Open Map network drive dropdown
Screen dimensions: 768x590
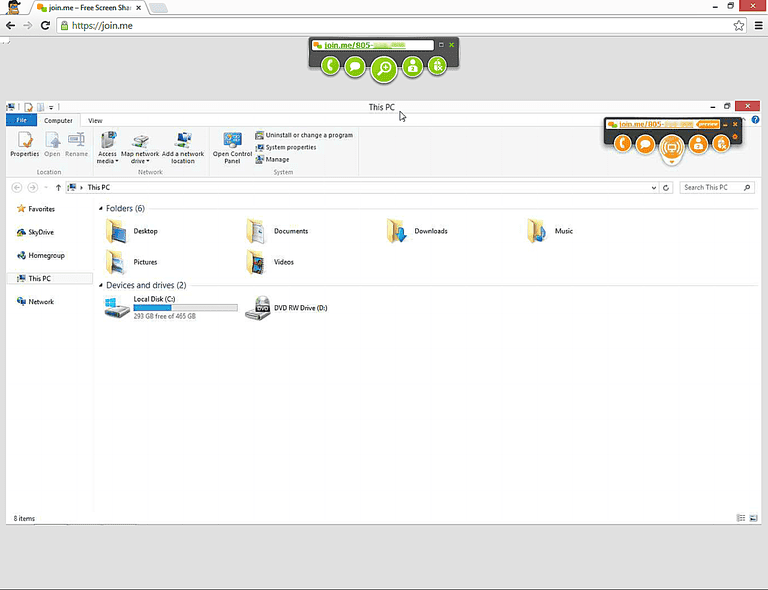(140, 147)
